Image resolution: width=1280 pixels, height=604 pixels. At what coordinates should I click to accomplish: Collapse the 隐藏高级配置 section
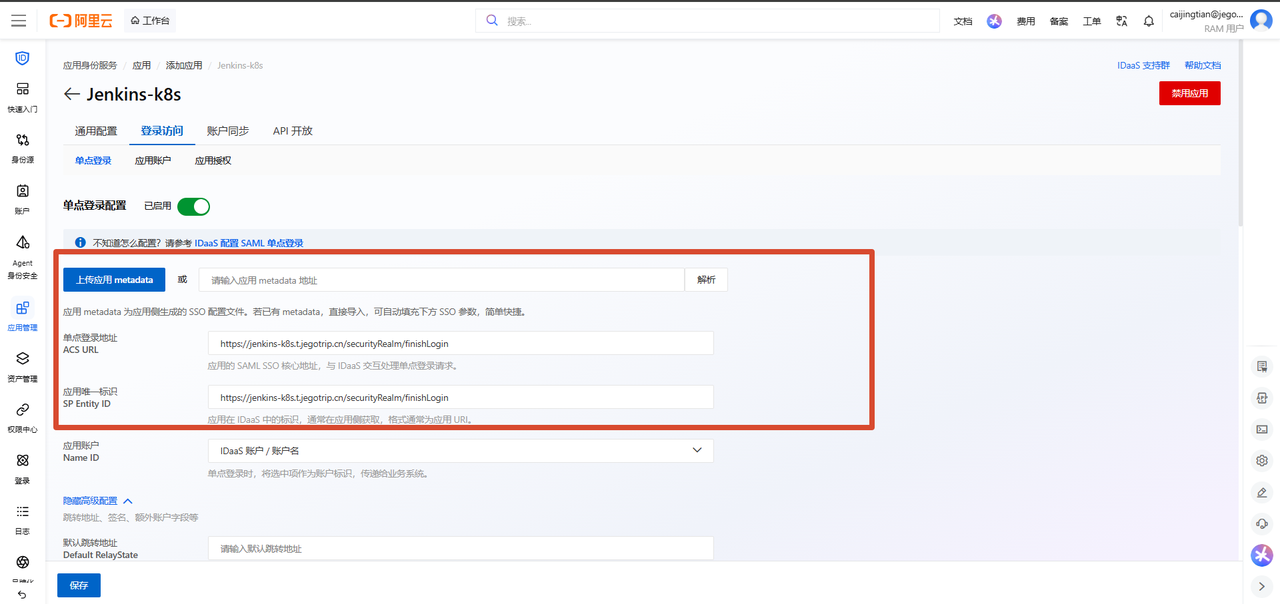point(97,501)
